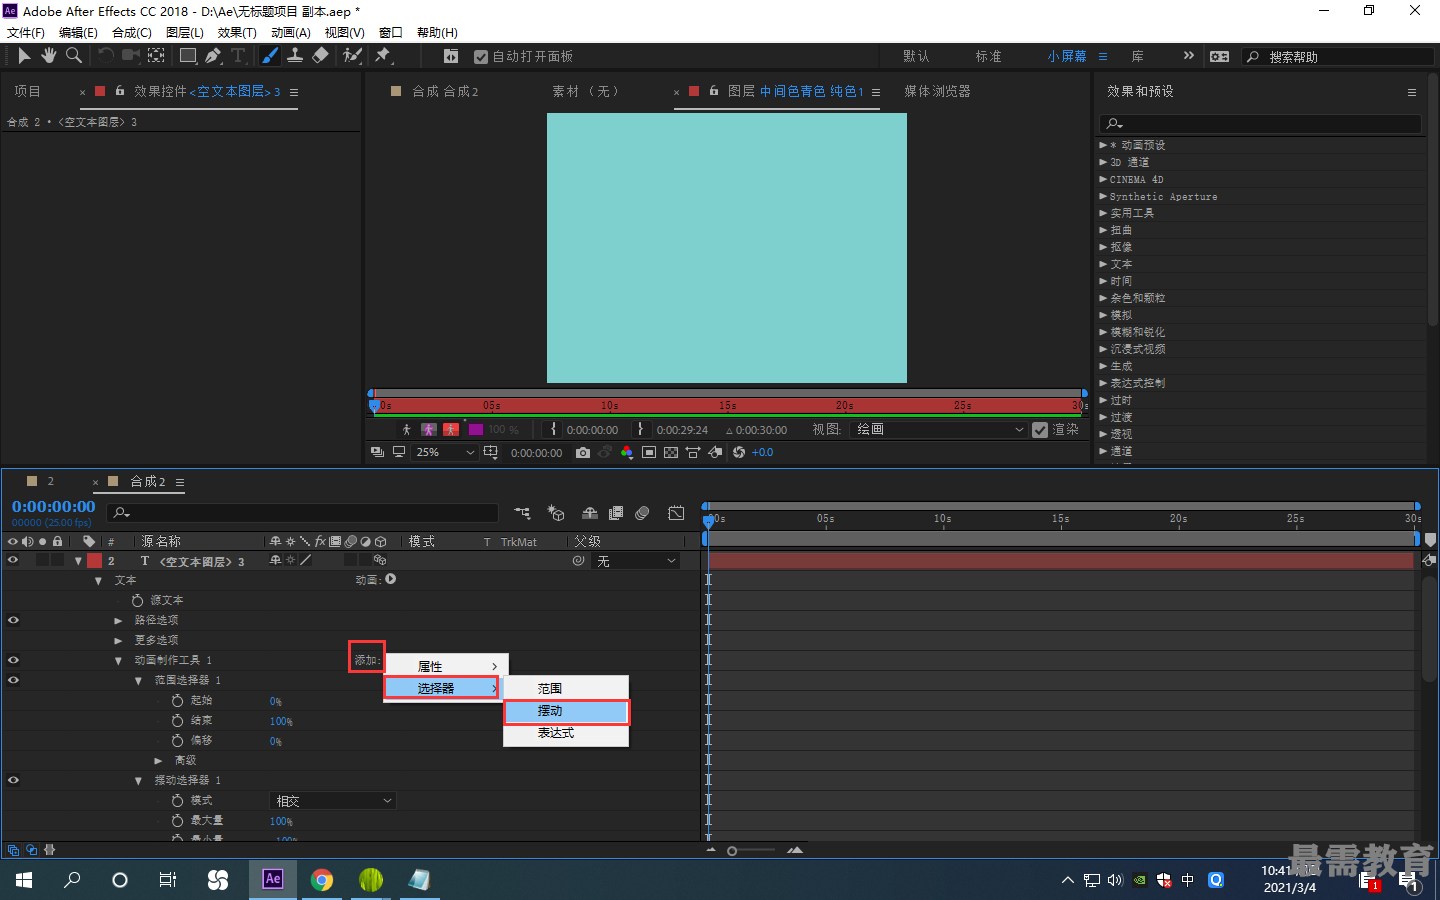Click the hide shy layers icon
The height and width of the screenshot is (900, 1440).
coord(590,513)
